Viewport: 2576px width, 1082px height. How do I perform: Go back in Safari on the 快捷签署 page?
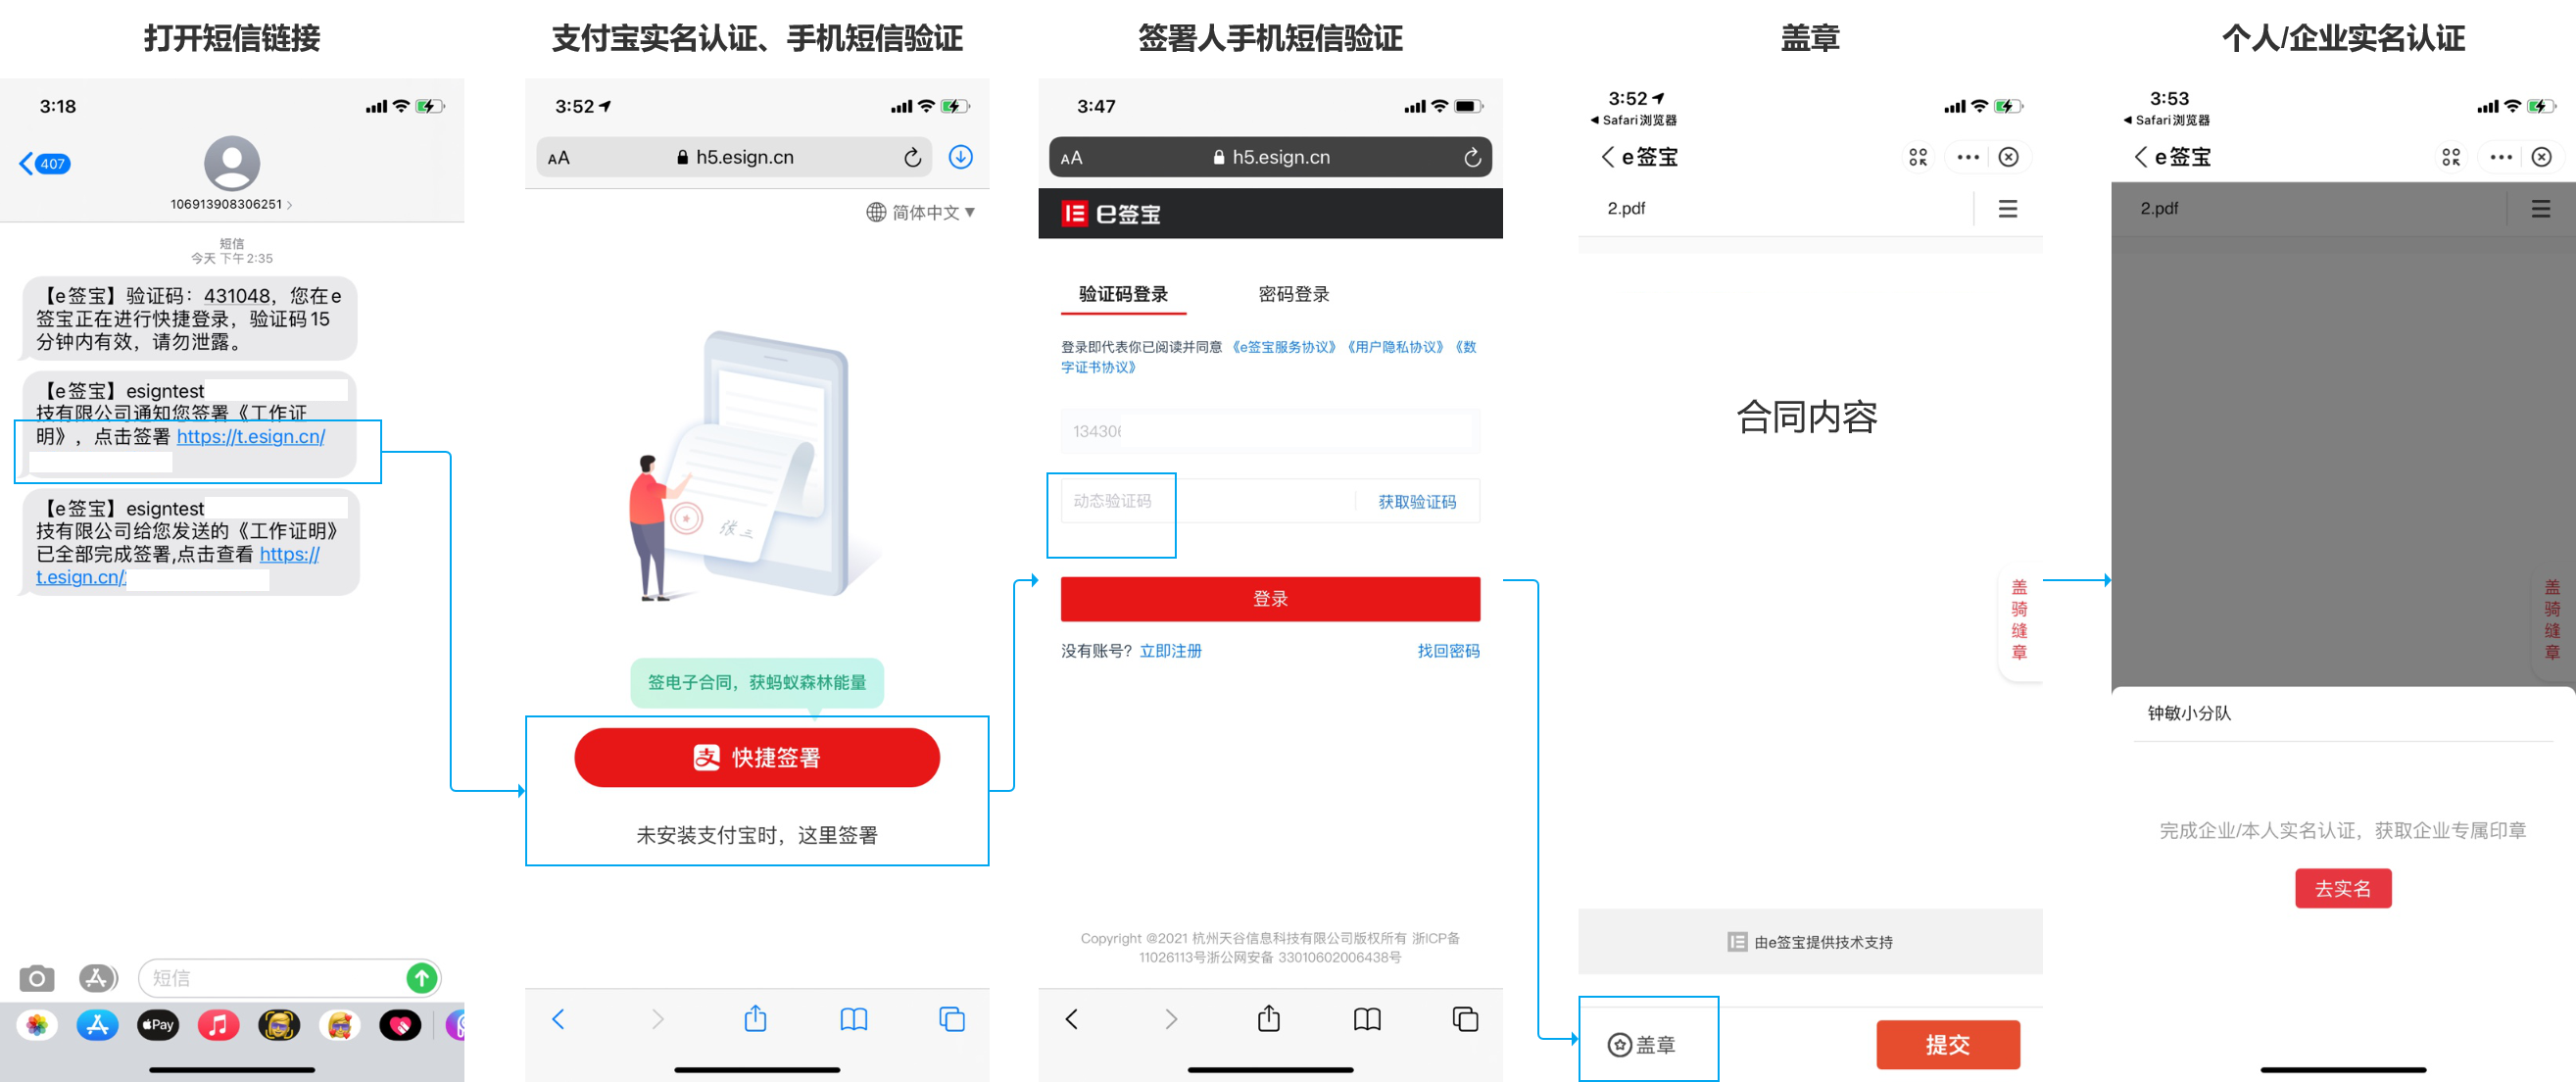click(x=558, y=1018)
